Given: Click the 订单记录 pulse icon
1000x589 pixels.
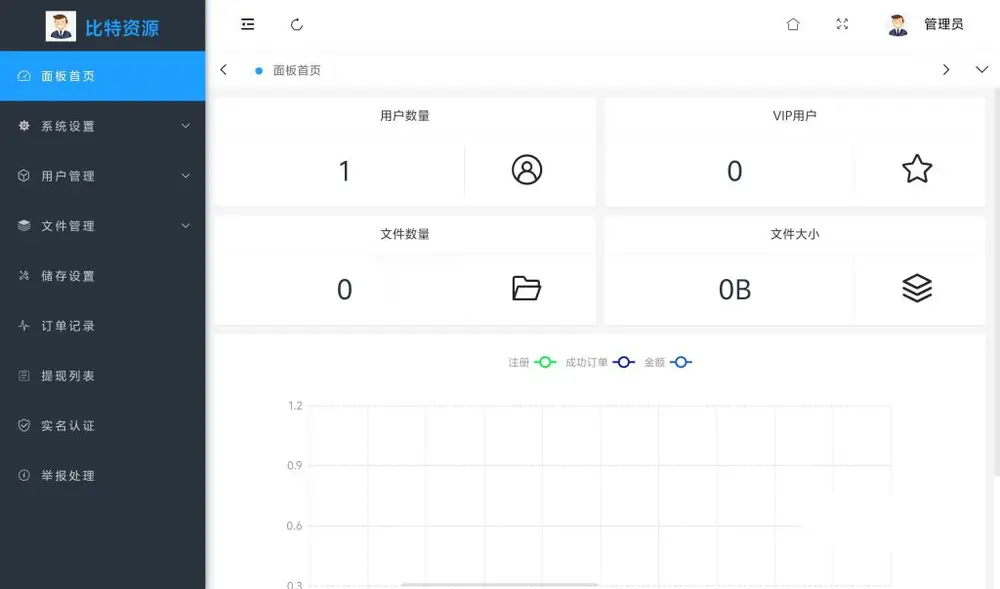Looking at the screenshot, I should [x=24, y=325].
